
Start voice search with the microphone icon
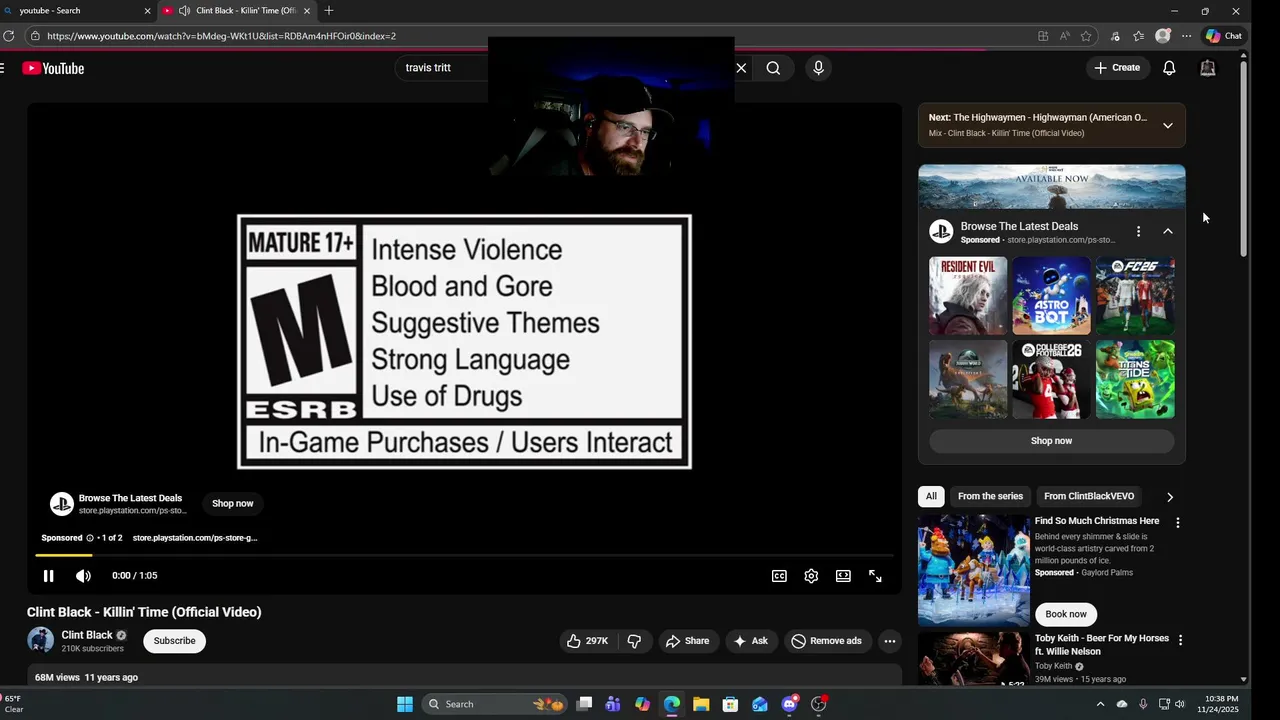(818, 68)
